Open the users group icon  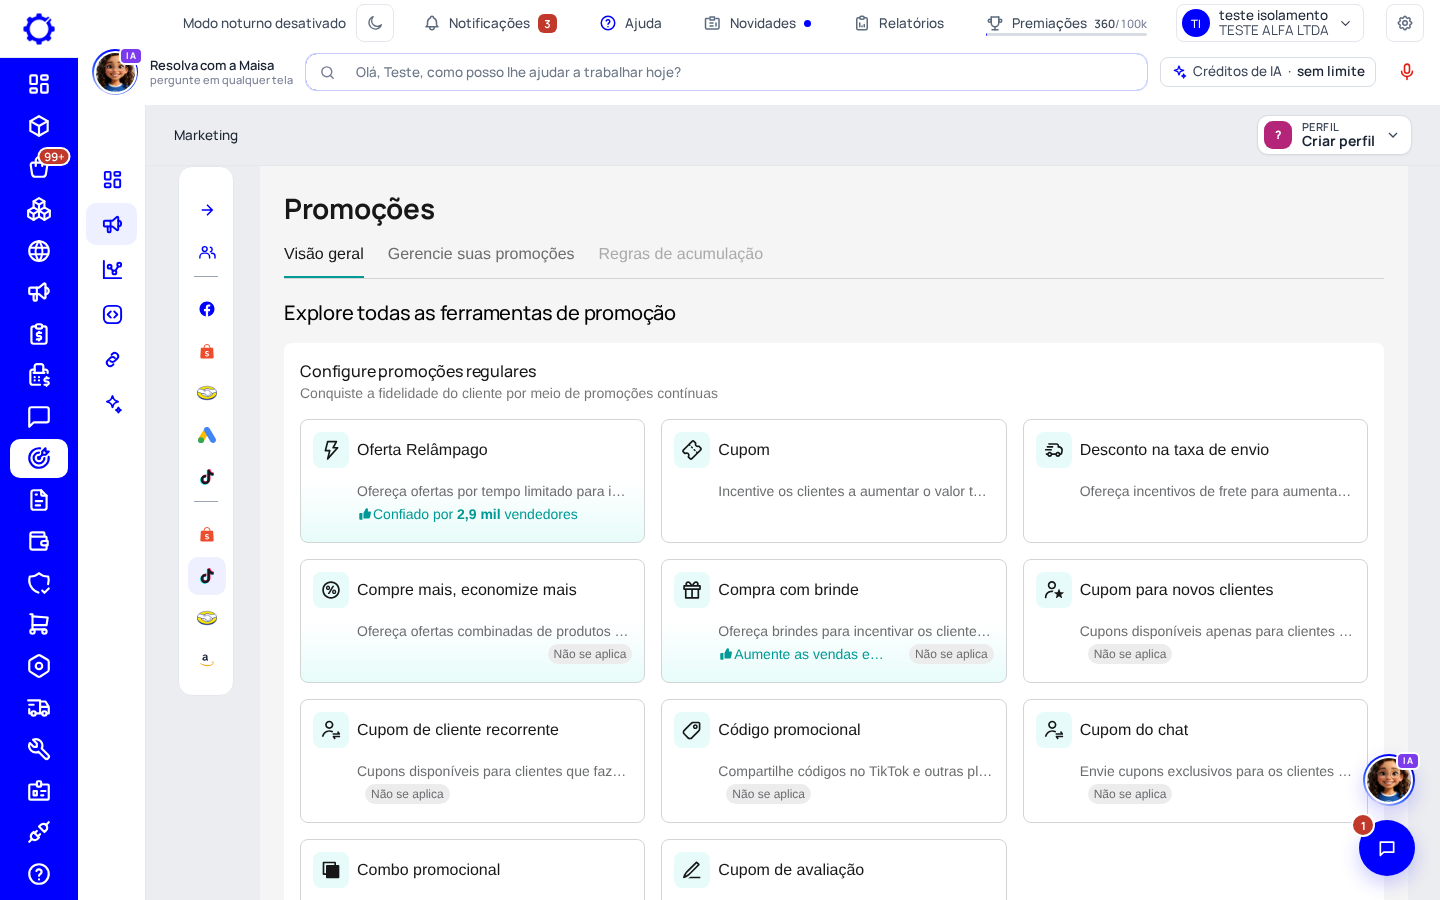(x=207, y=252)
